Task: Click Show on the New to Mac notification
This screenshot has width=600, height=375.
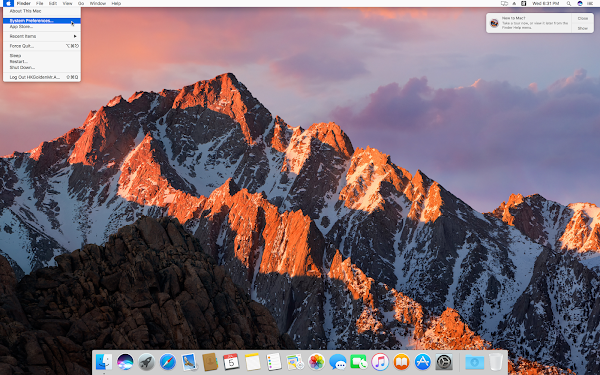Action: (583, 28)
